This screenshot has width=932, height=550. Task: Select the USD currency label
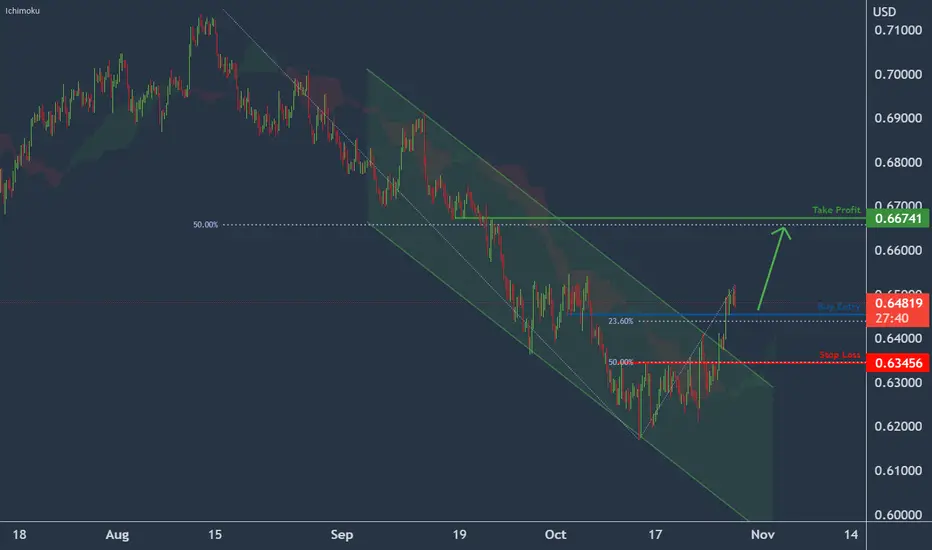pos(884,12)
